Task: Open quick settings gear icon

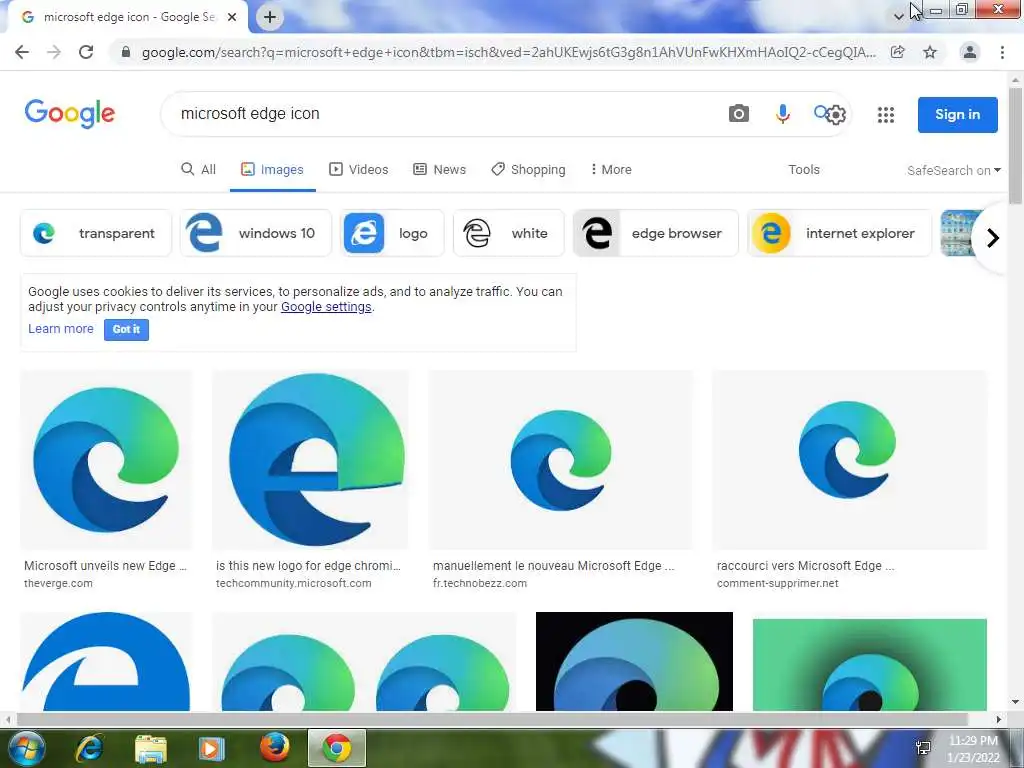Action: (836, 116)
